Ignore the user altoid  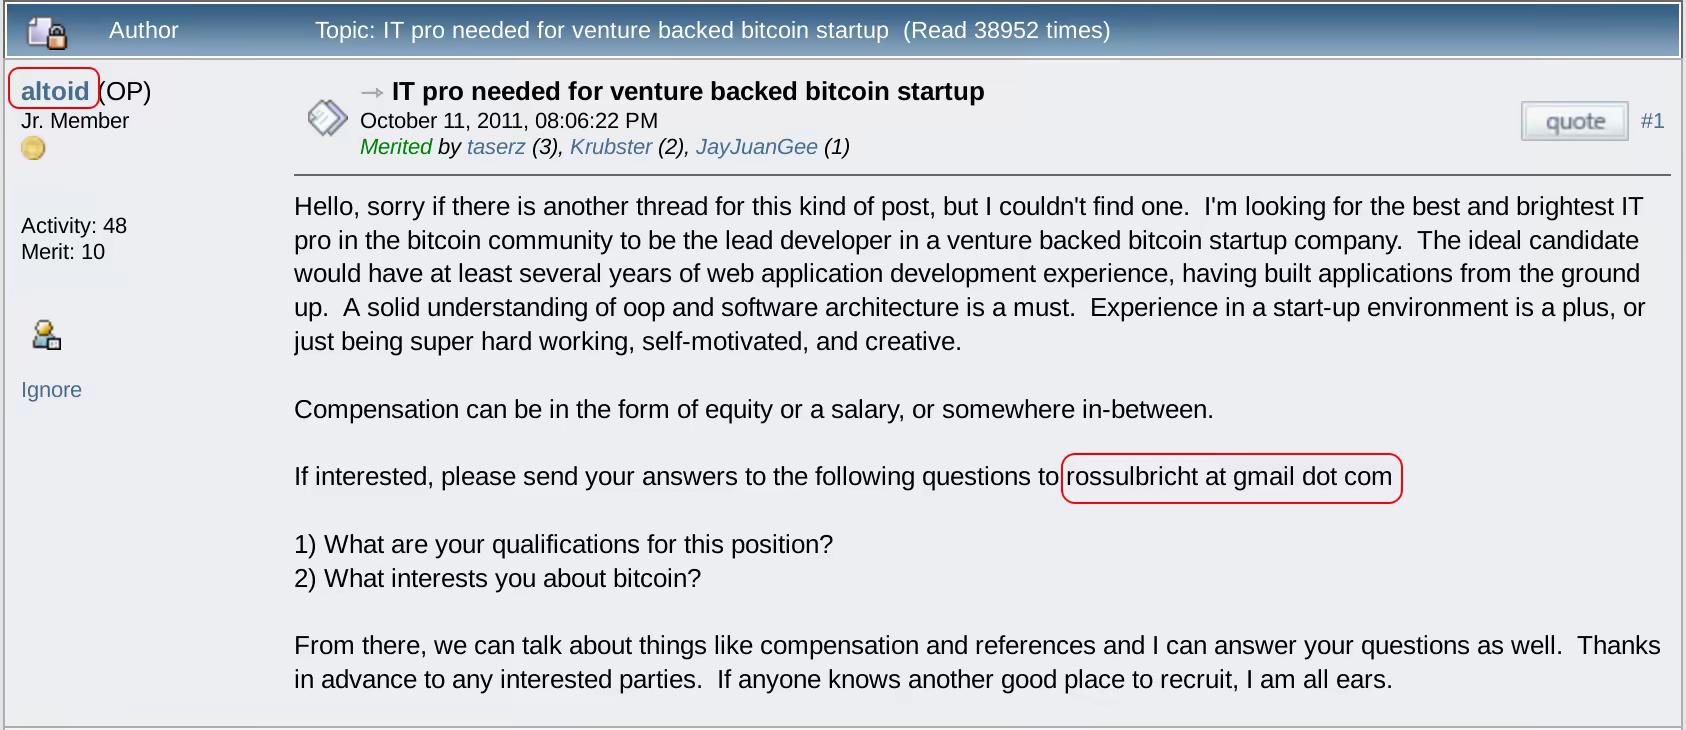(x=51, y=390)
